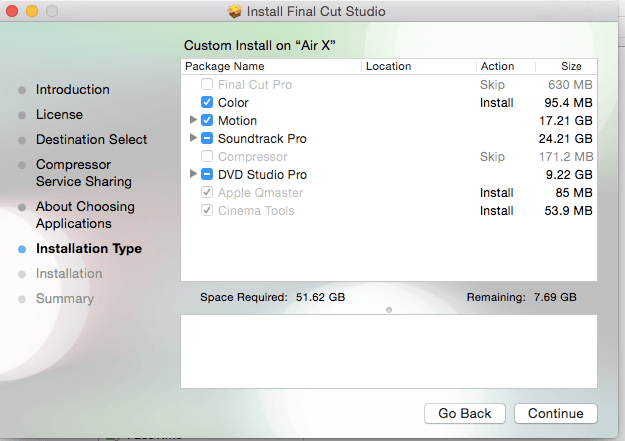Viewport: 625px width, 441px height.
Task: Toggle the Soundtrack Pro mixed-state checkbox
Action: pyautogui.click(x=207, y=139)
